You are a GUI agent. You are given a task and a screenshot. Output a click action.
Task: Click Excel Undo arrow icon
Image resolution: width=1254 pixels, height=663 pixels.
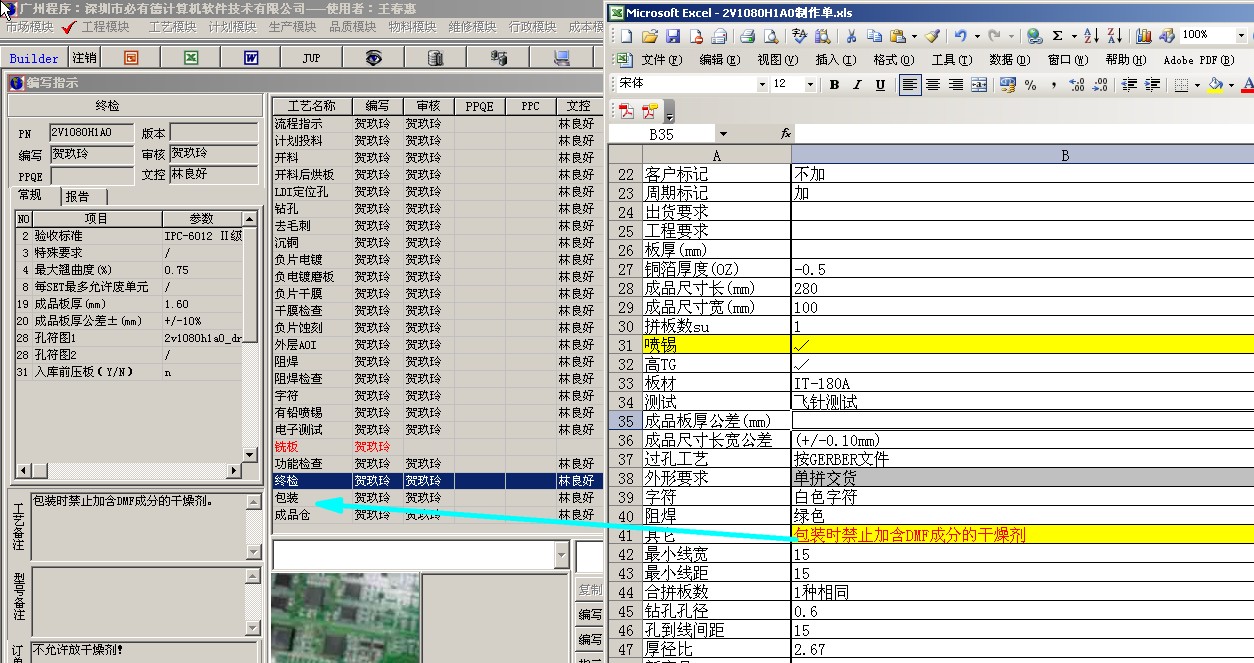960,36
